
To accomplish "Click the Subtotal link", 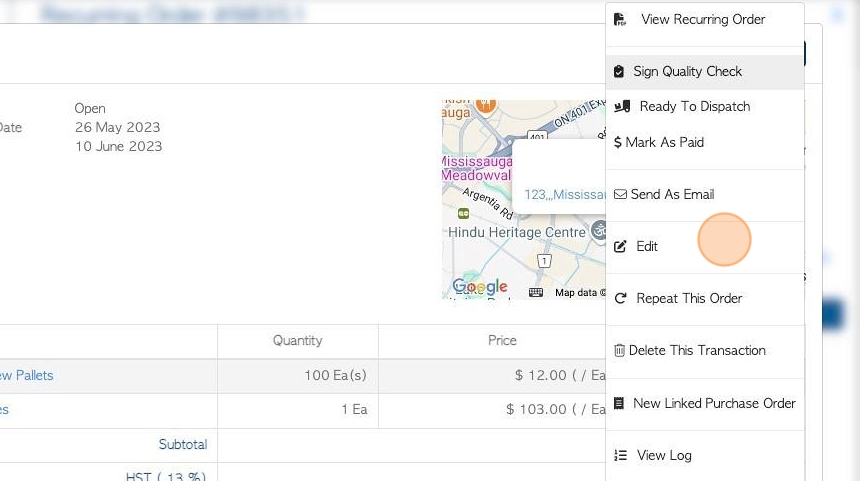I will coord(182,445).
